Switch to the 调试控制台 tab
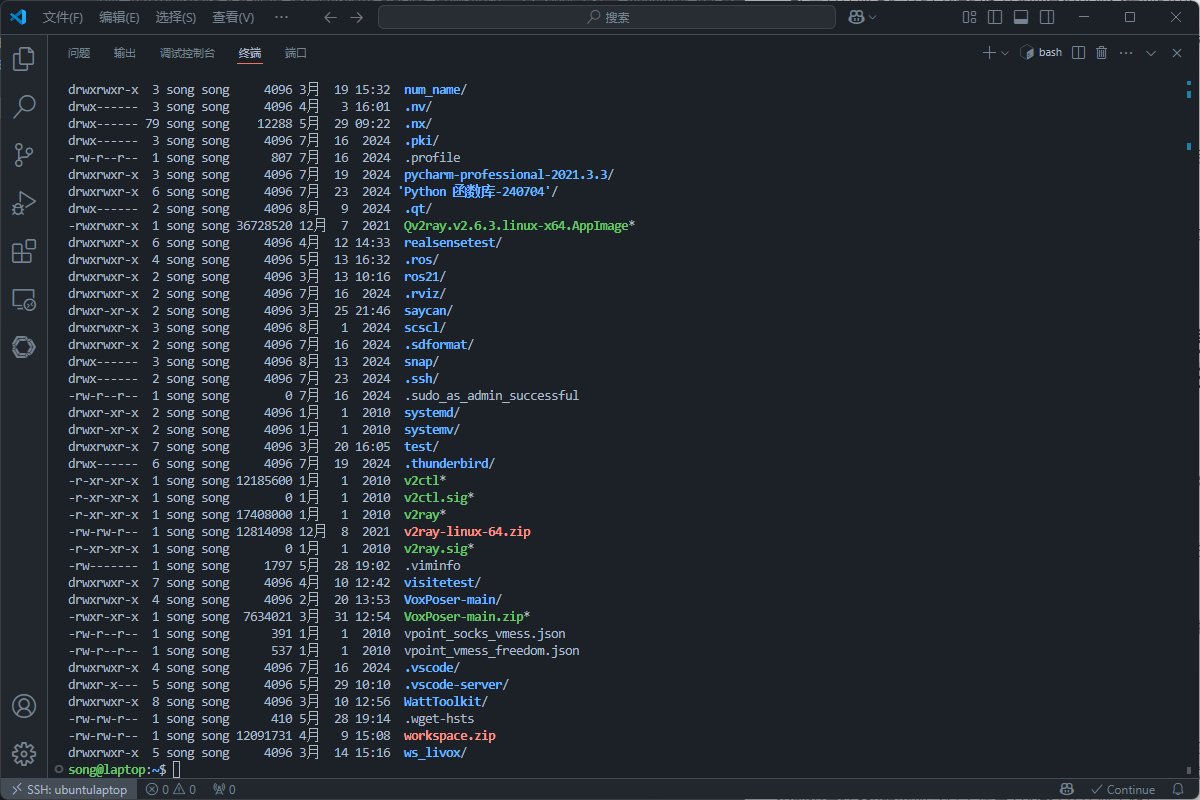This screenshot has width=1200, height=800. click(x=187, y=53)
